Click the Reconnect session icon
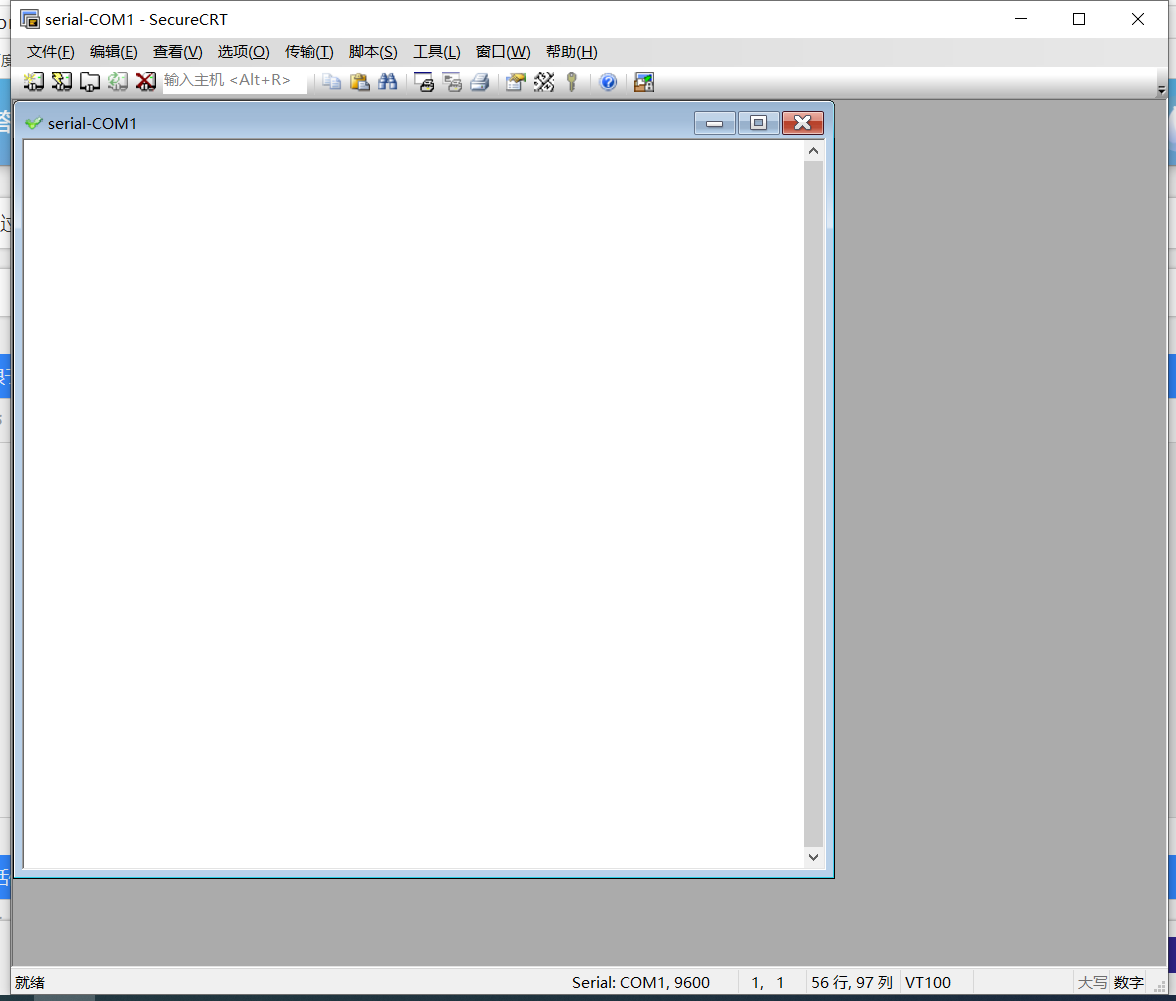The width and height of the screenshot is (1176, 1001). coord(118,82)
